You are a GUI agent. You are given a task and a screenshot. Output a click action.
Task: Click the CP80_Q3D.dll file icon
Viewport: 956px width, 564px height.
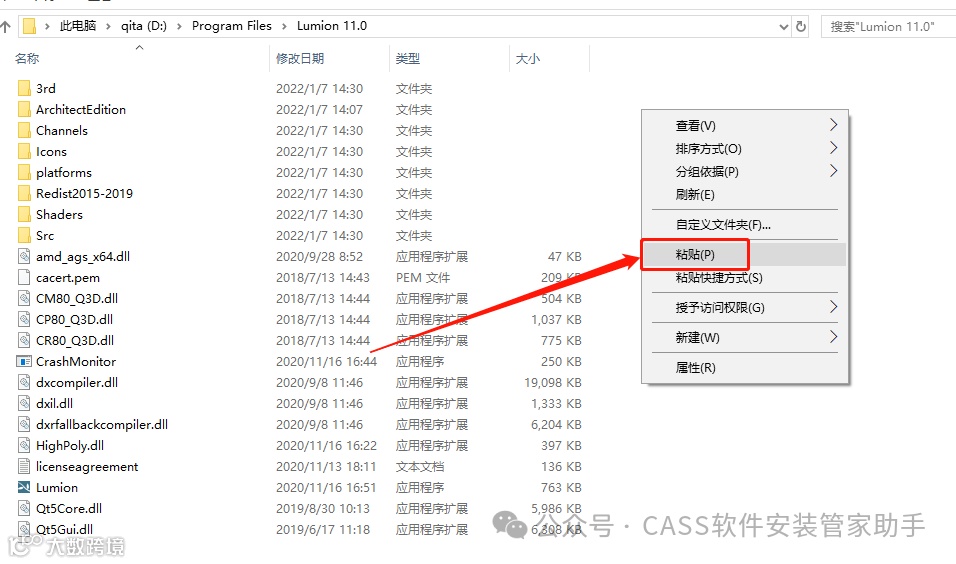(x=24, y=319)
